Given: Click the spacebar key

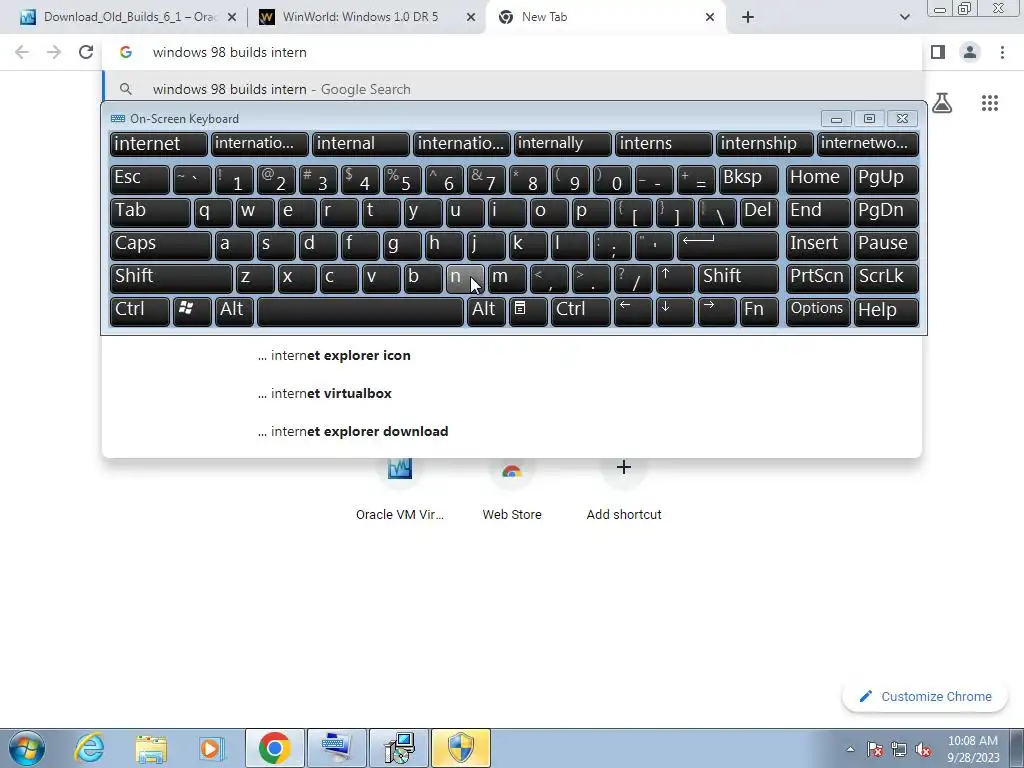Looking at the screenshot, I should pyautogui.click(x=360, y=311).
